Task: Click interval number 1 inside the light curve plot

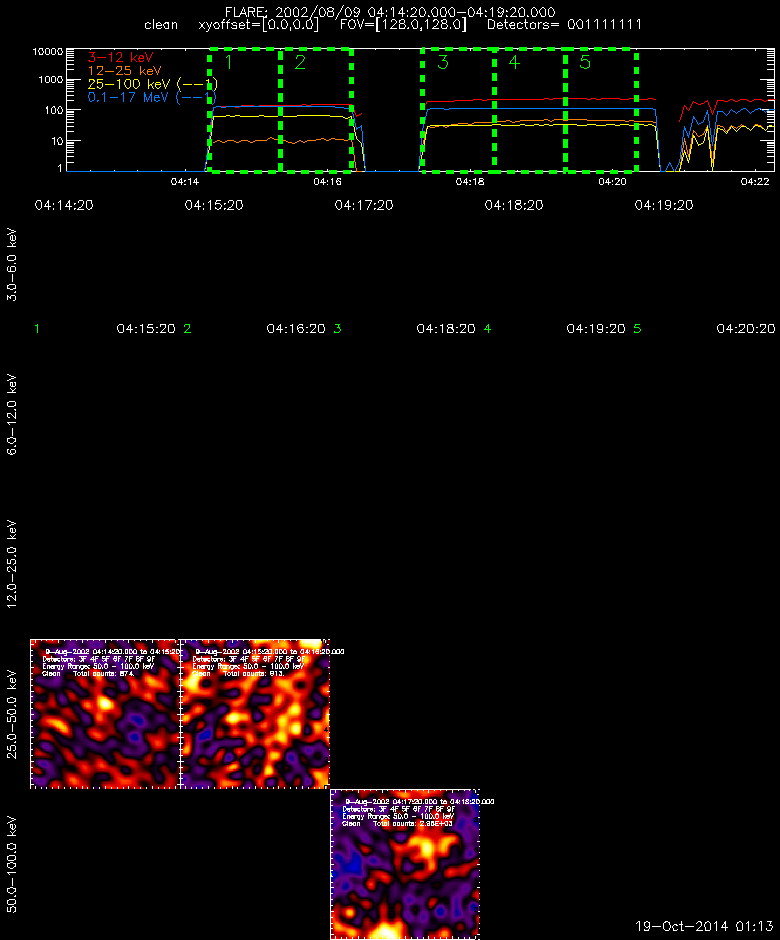Action: point(228,62)
